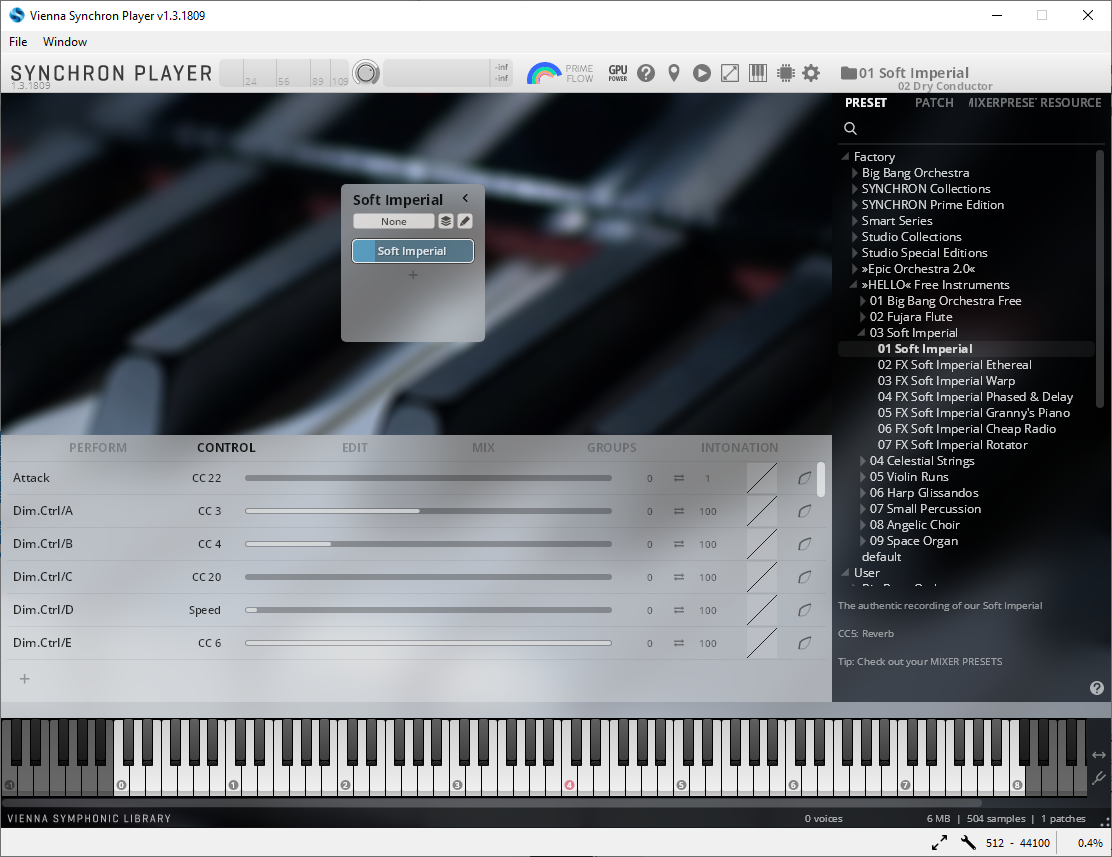Expand Smart Series folder
The width and height of the screenshot is (1112, 857).
click(855, 221)
